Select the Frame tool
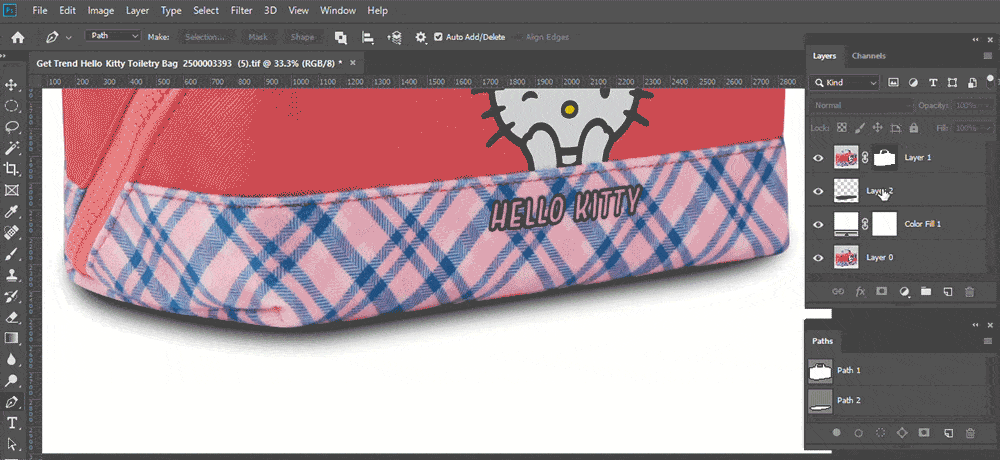Image resolution: width=1000 pixels, height=460 pixels. (x=11, y=190)
